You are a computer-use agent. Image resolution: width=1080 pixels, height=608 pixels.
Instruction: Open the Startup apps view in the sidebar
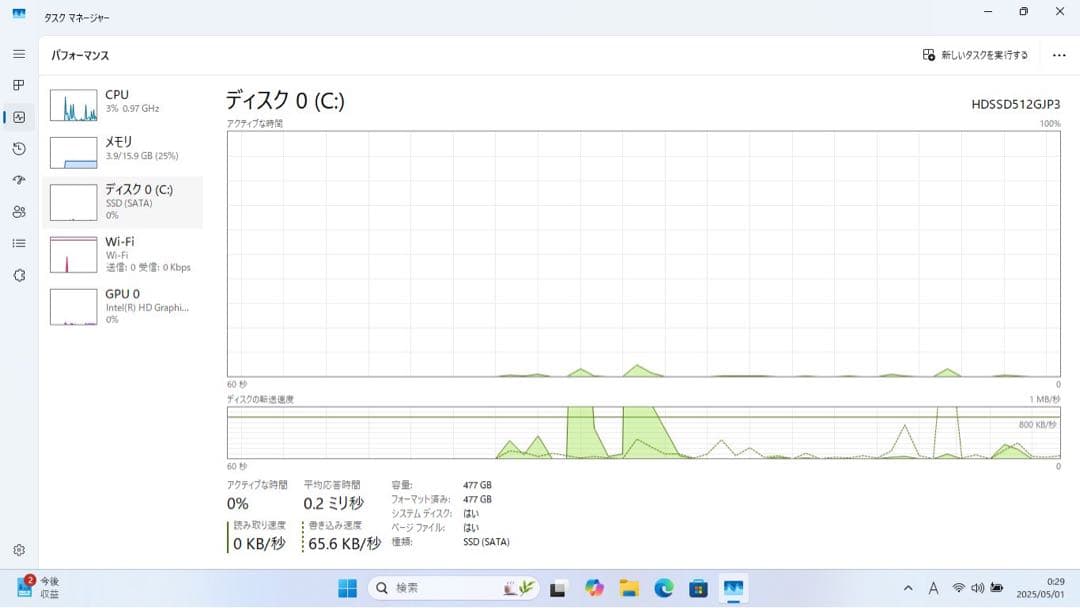click(18, 180)
